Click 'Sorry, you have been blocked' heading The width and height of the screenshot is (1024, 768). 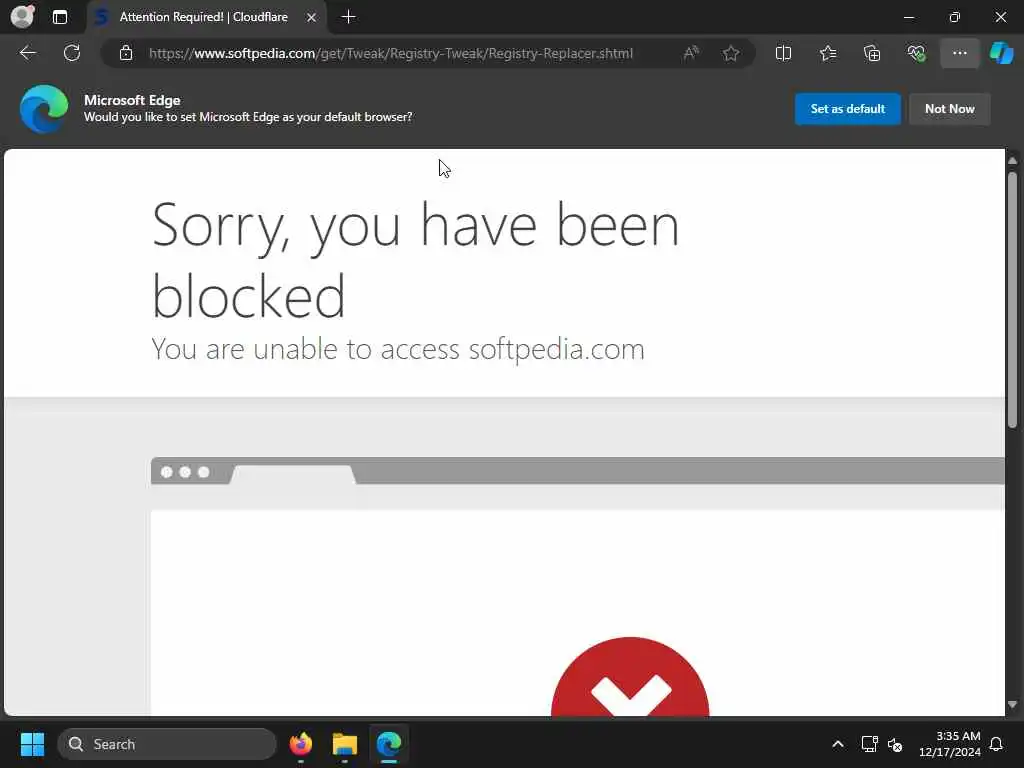click(x=415, y=260)
